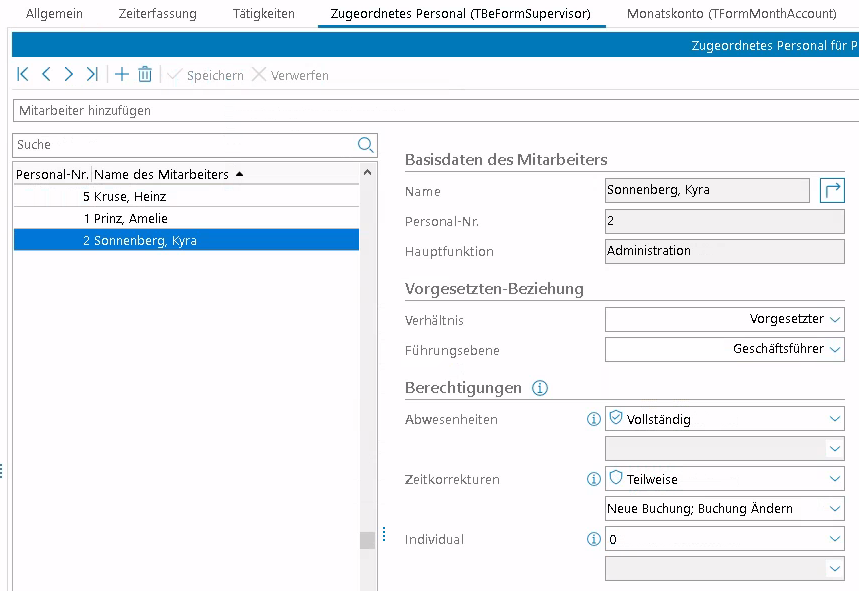Show info for Berechtigungen heading

point(540,388)
